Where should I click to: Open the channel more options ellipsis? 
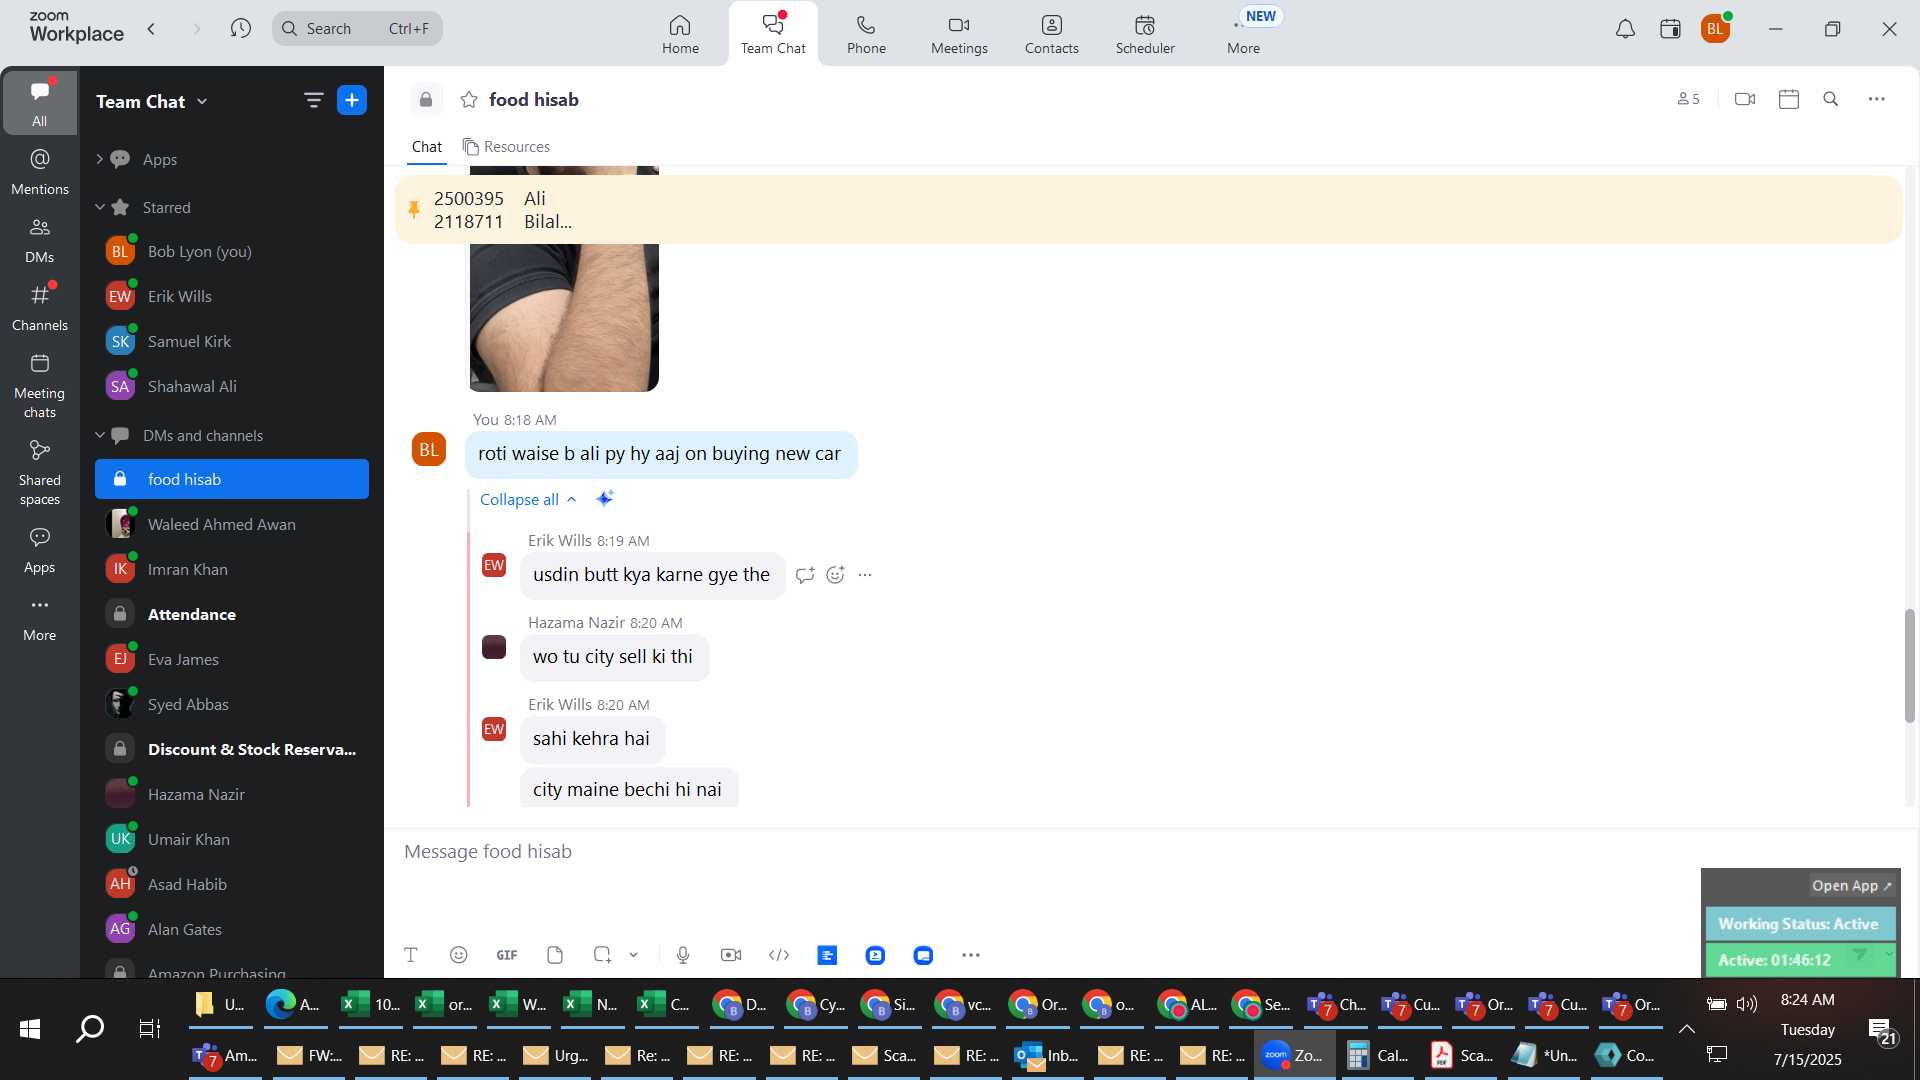1877,99
